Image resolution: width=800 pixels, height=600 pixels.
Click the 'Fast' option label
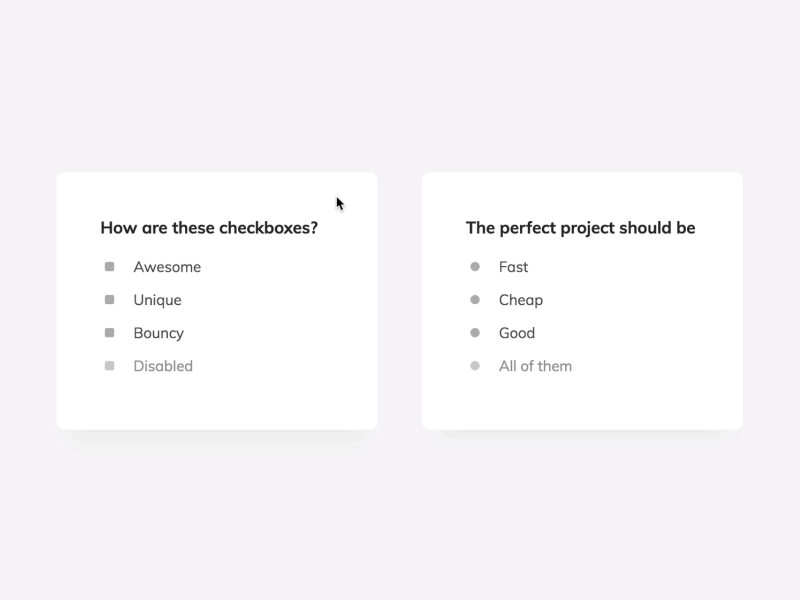click(513, 266)
